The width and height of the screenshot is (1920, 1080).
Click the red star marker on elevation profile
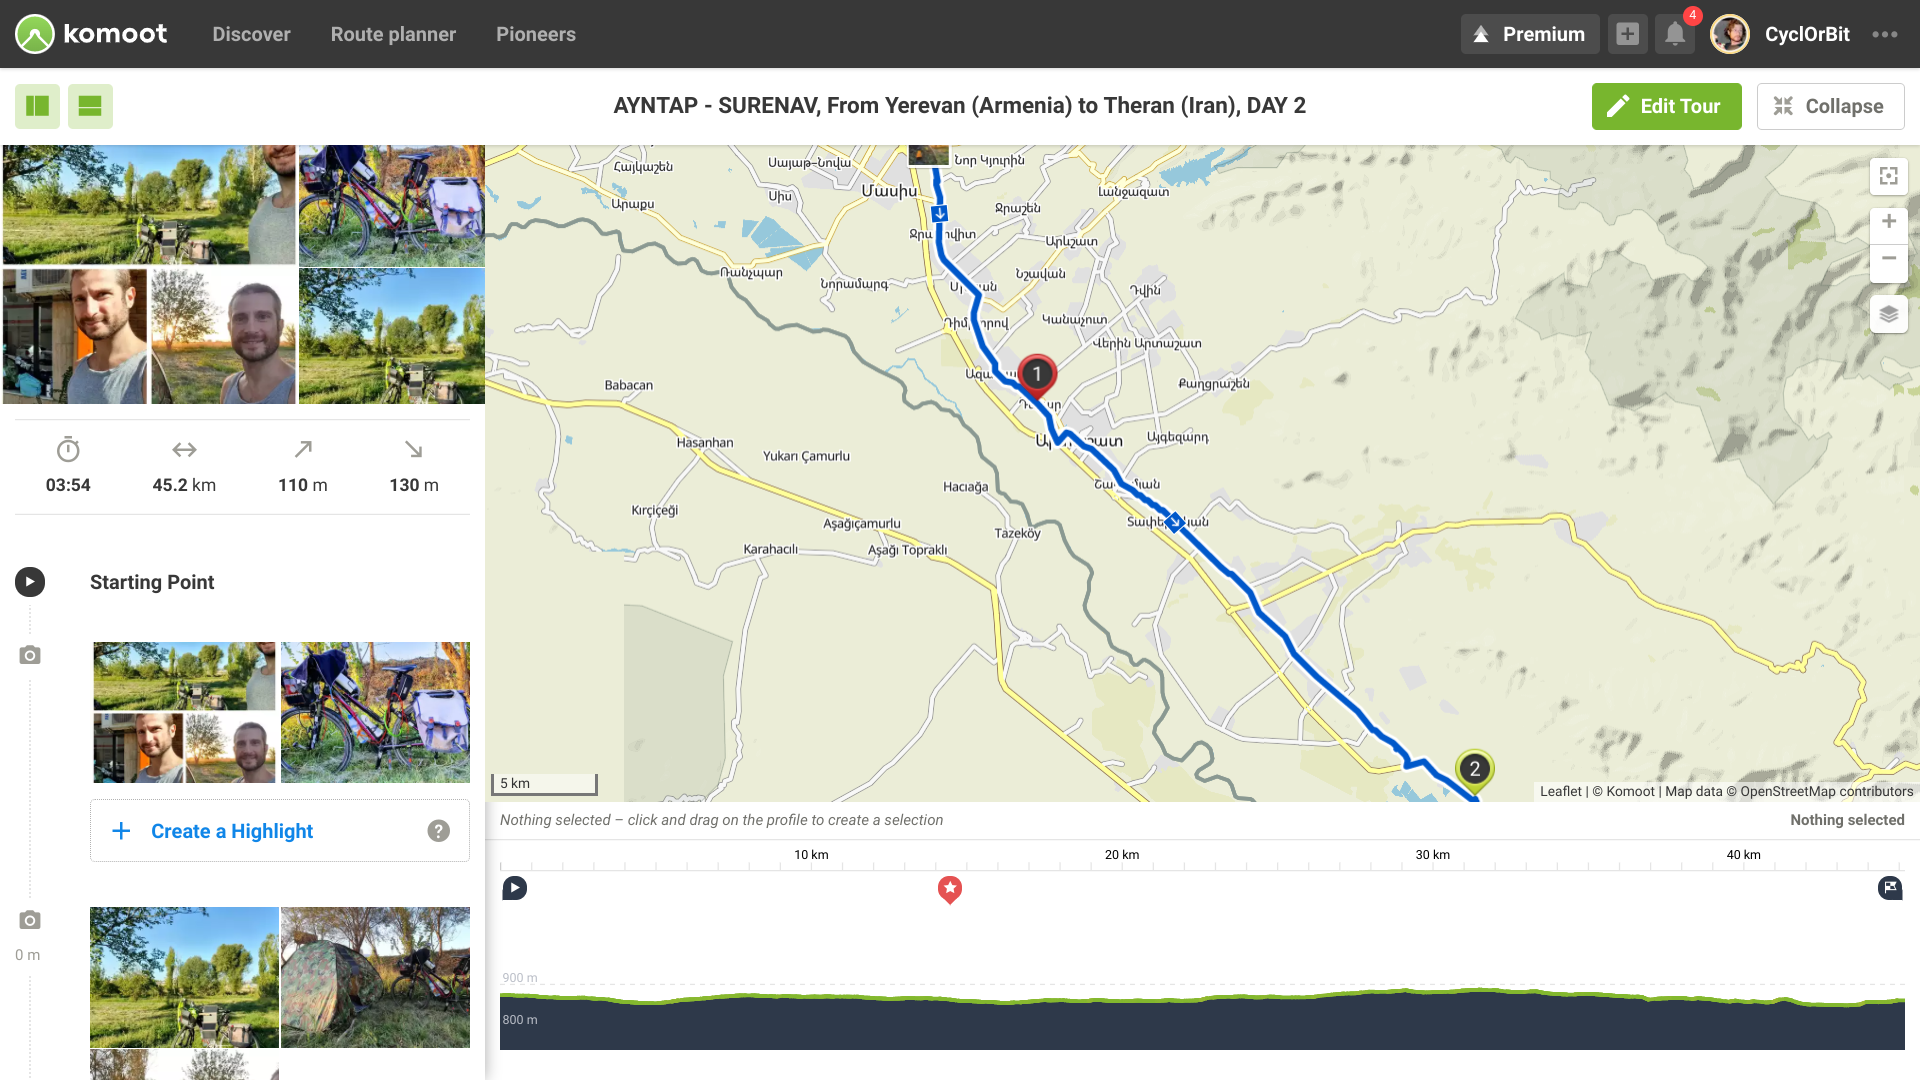949,888
